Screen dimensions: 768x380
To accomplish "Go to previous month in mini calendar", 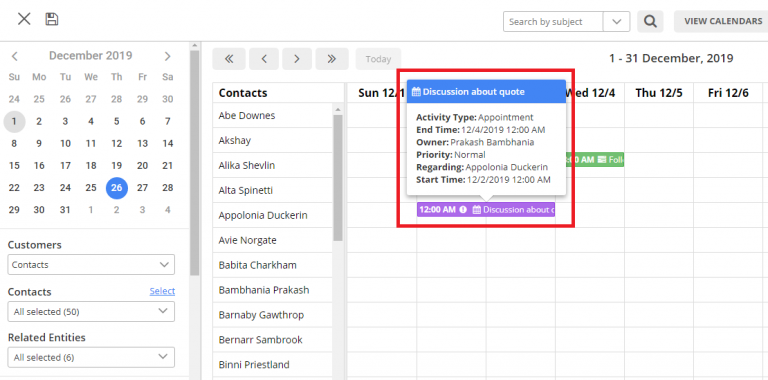I will coord(15,56).
